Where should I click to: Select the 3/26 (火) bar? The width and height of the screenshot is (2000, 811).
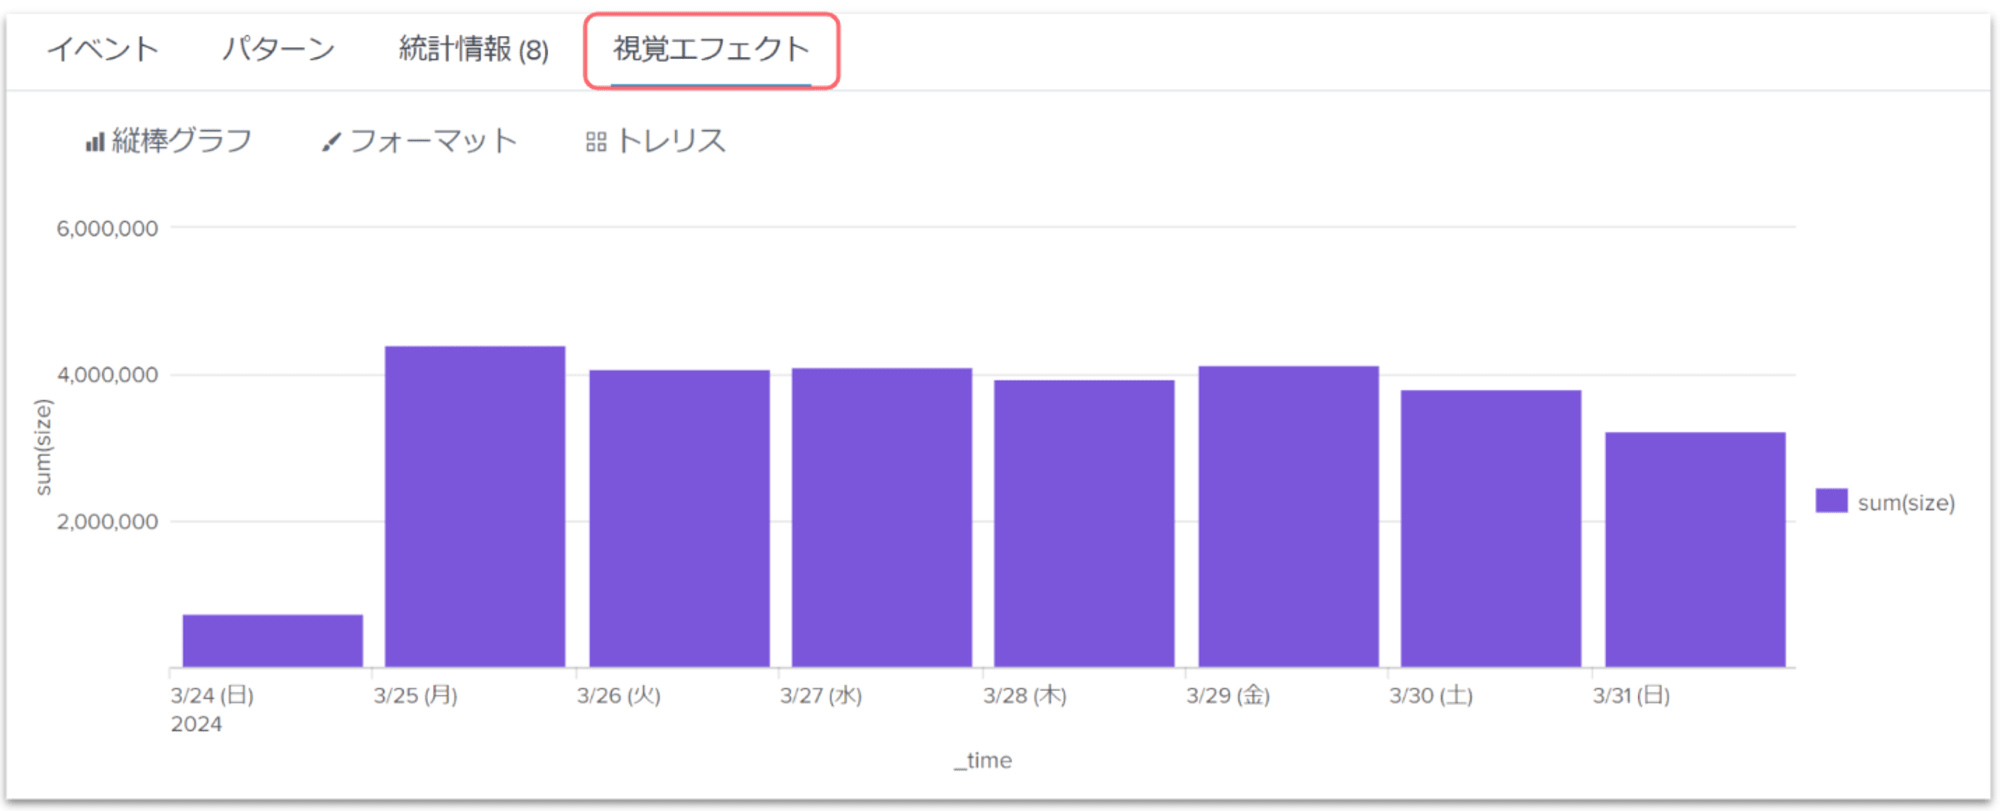pyautogui.click(x=679, y=519)
